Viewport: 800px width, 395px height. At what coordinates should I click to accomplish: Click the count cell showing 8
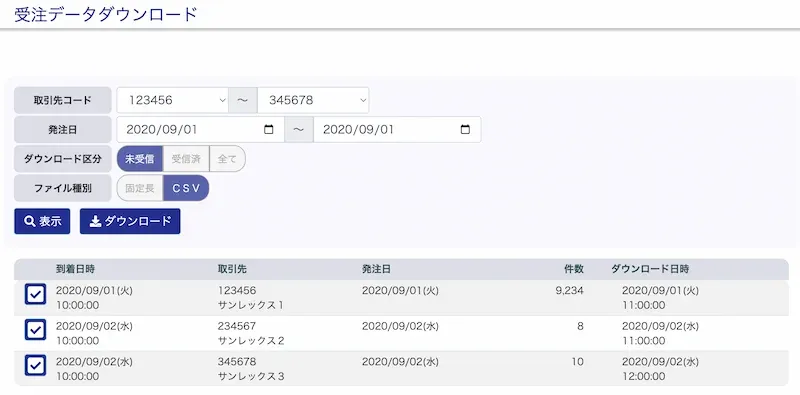coord(580,326)
